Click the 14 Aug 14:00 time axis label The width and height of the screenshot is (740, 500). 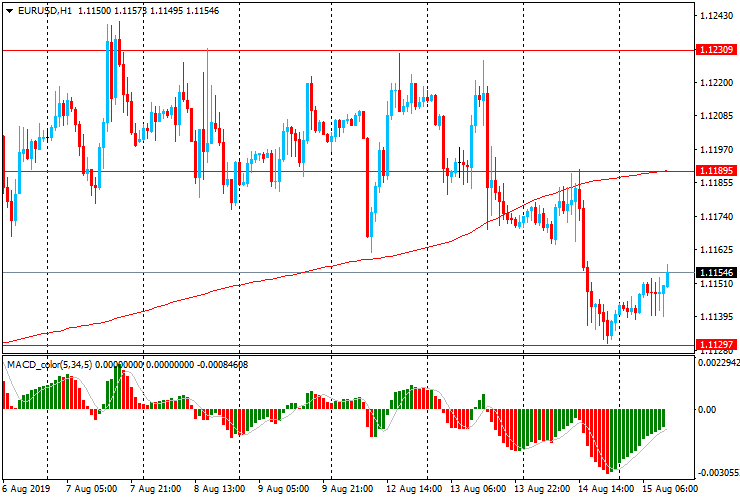(x=605, y=489)
